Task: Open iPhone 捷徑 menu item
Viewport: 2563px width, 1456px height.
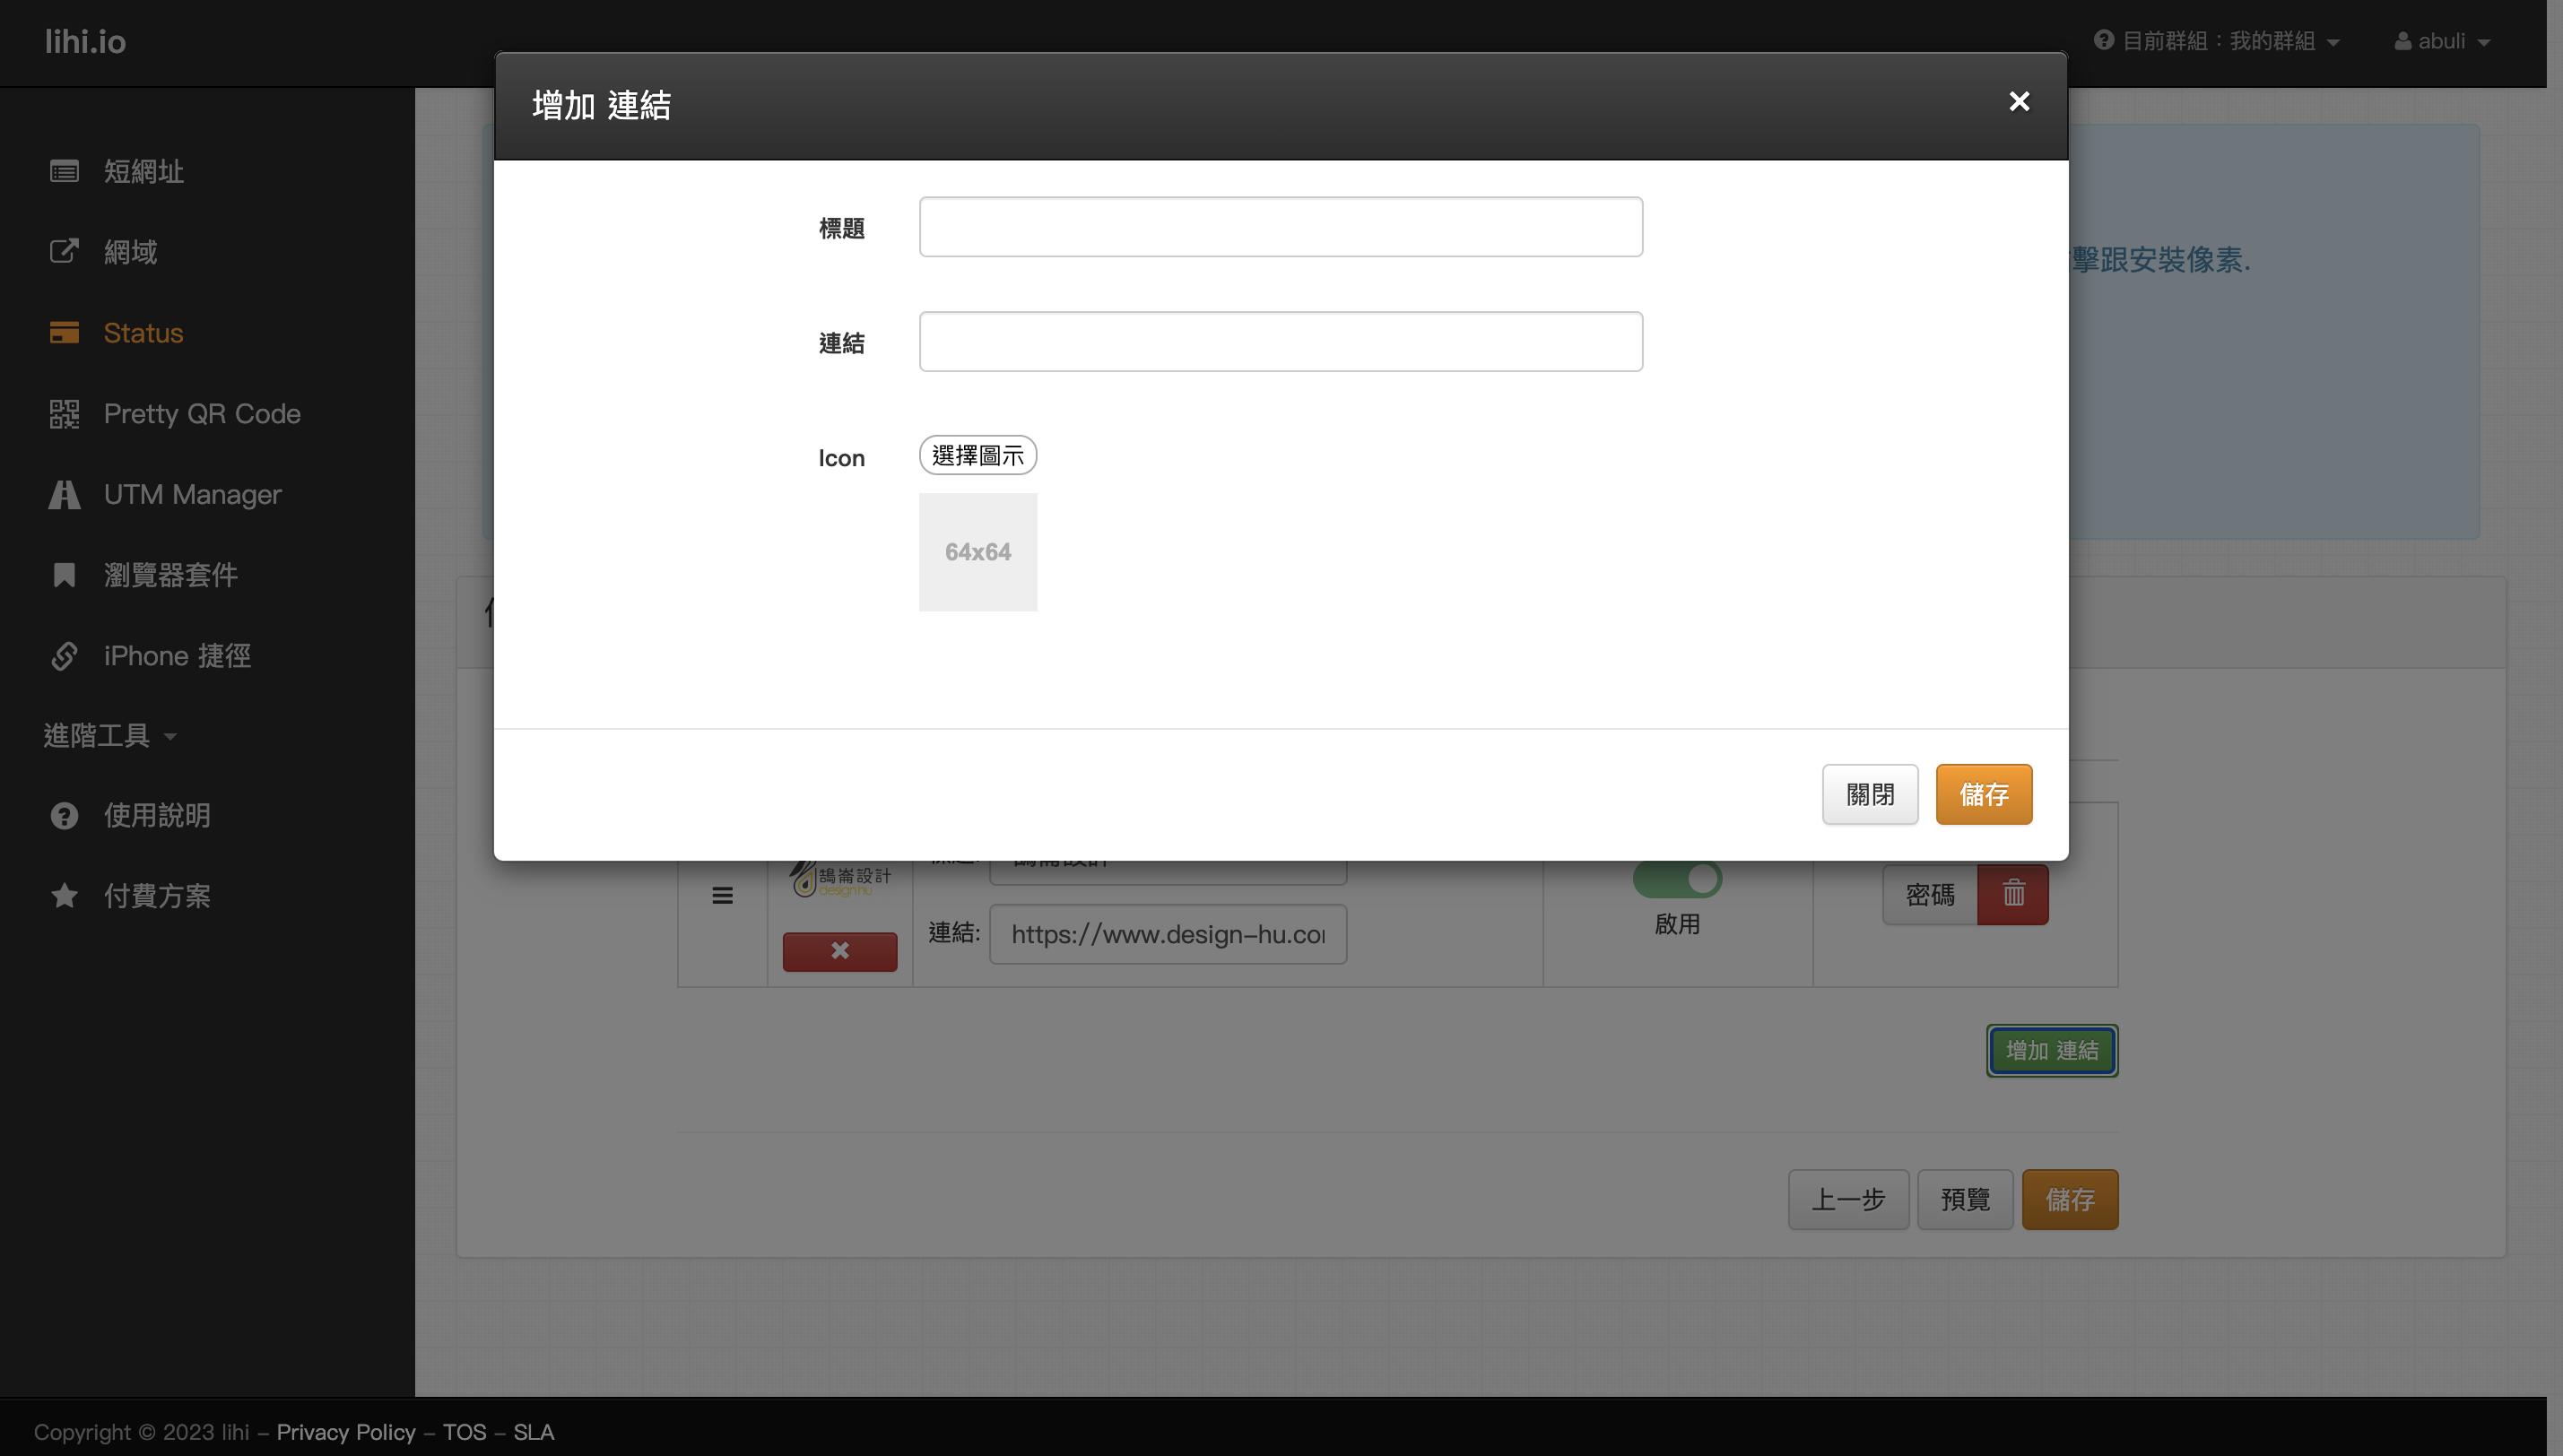Action: tap(177, 656)
